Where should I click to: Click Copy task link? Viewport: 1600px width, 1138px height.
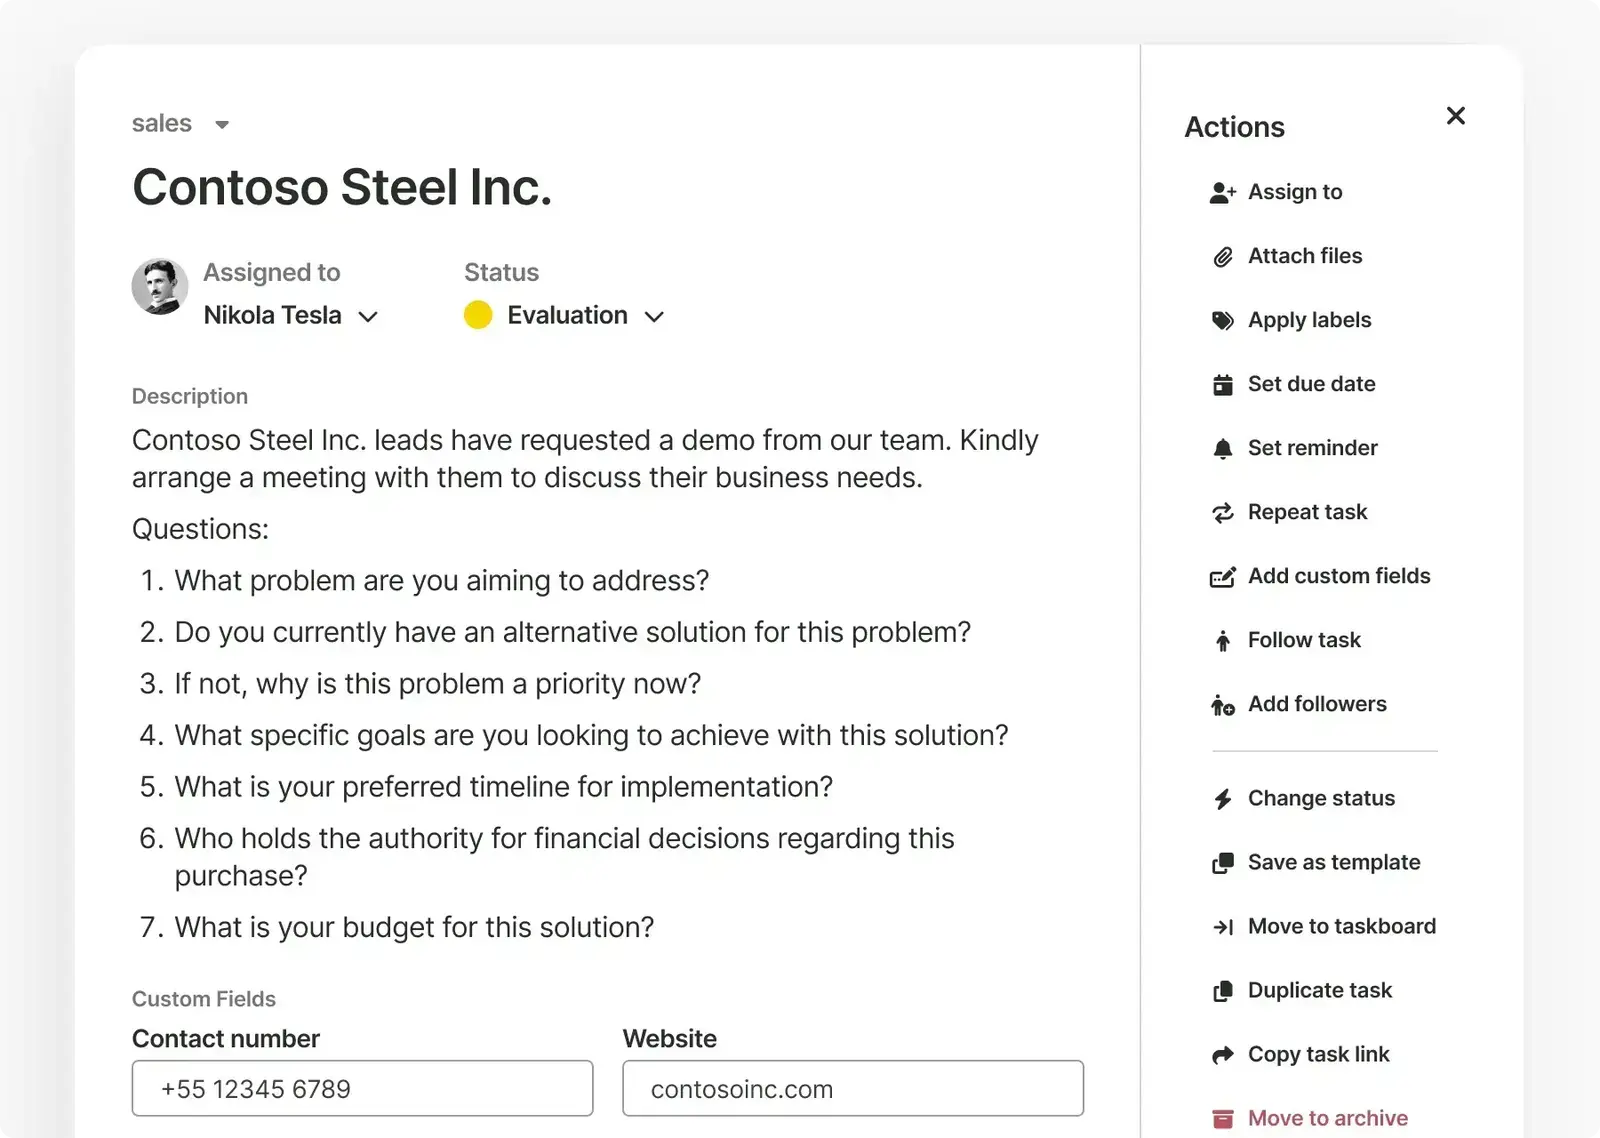(1318, 1054)
